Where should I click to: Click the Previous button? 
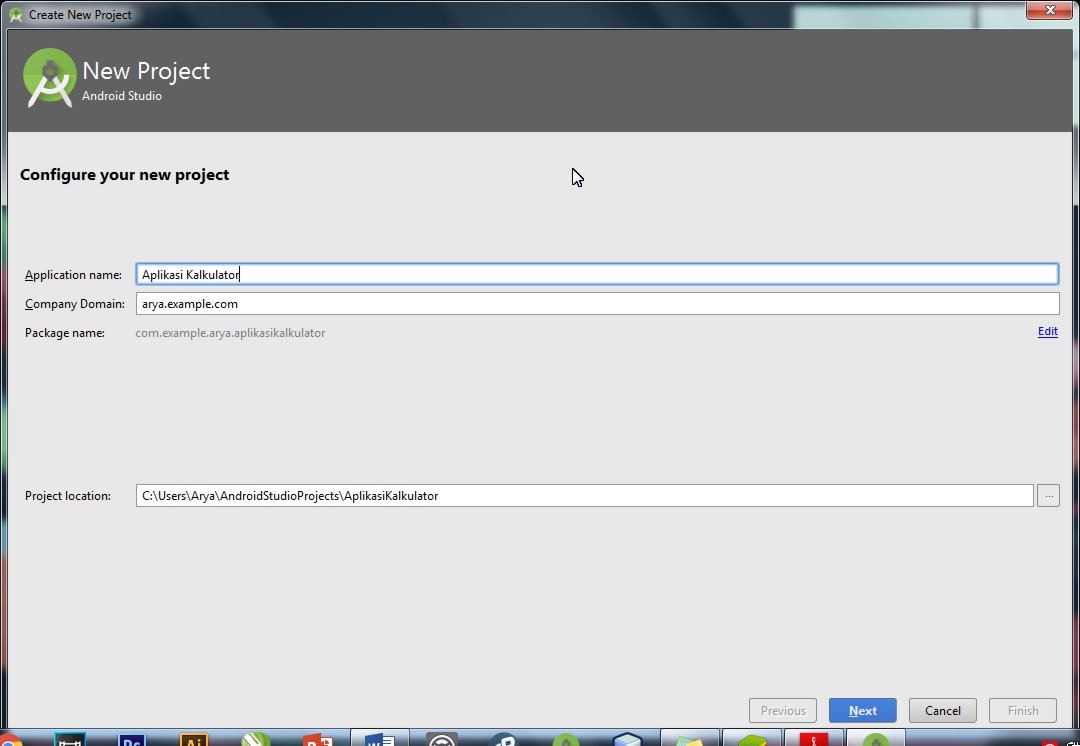coord(782,710)
